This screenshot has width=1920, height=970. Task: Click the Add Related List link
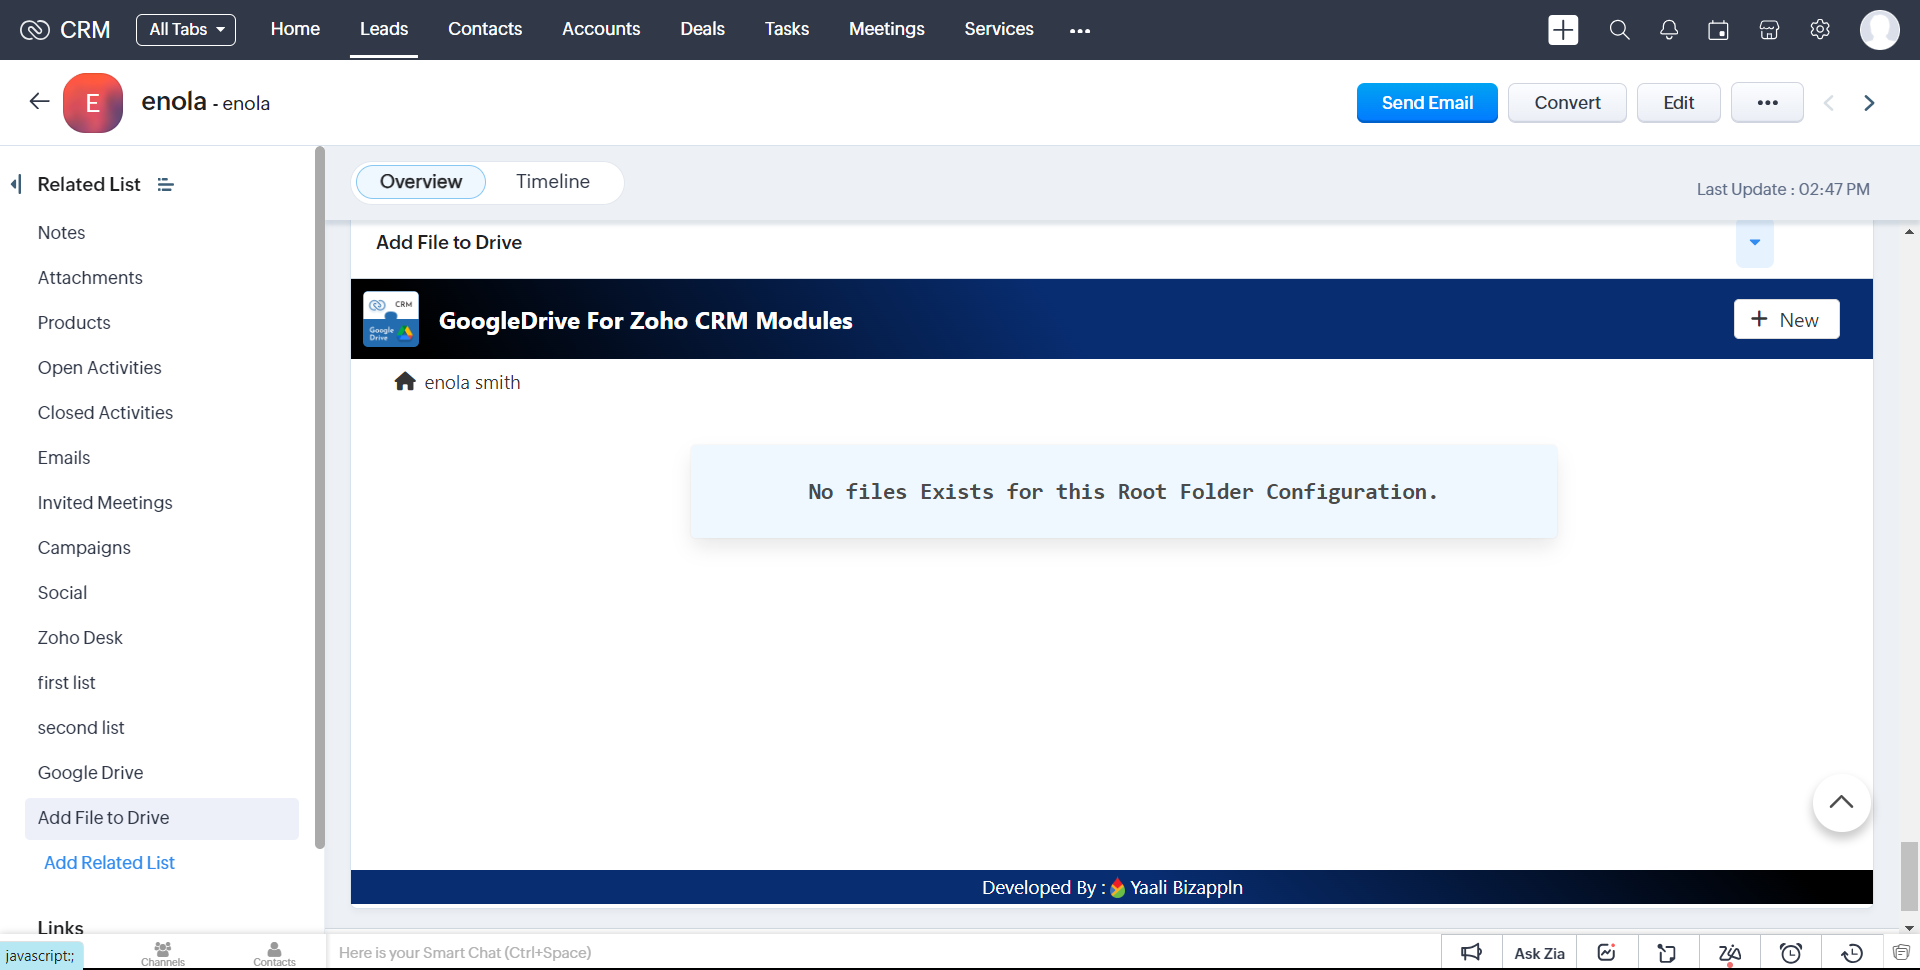point(110,863)
